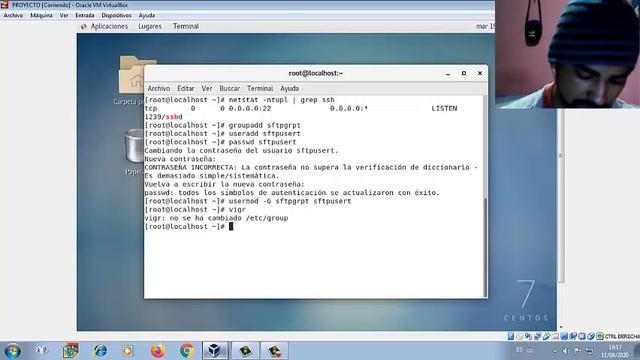Click the green host key status icon
Image resolution: width=640 pixels, height=360 pixels.
pos(600,336)
